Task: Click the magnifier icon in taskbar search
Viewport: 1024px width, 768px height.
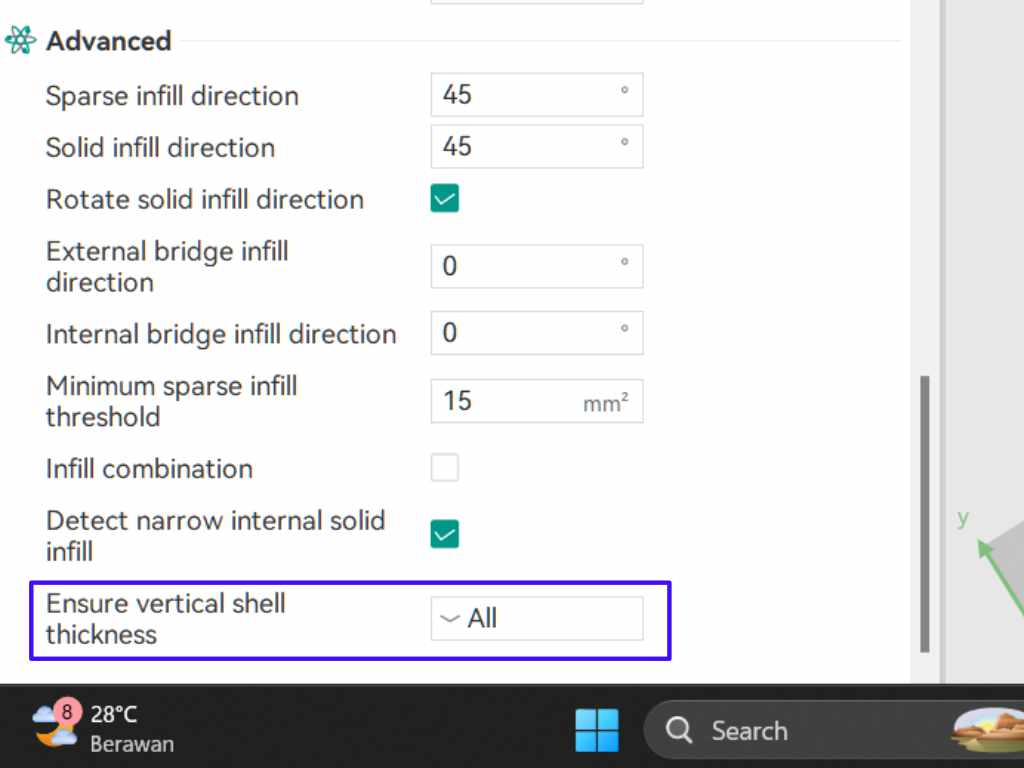Action: pos(679,731)
